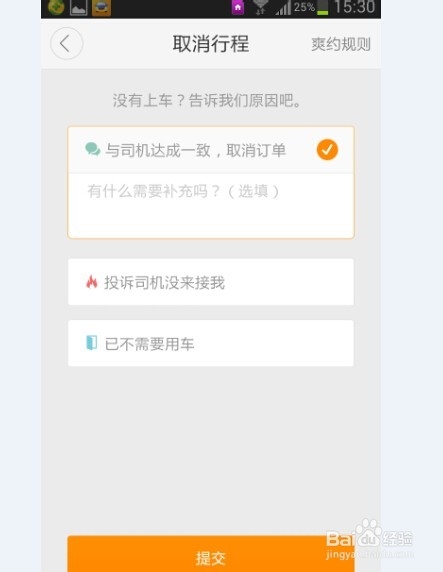
Task: Submit with the orange 提交 button
Action: [211, 555]
